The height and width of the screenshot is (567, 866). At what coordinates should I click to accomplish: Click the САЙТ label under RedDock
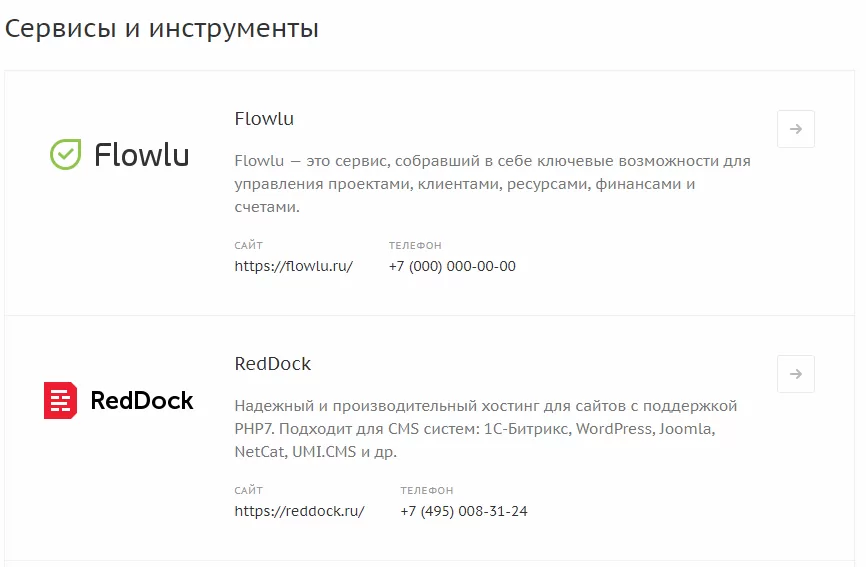pos(249,490)
